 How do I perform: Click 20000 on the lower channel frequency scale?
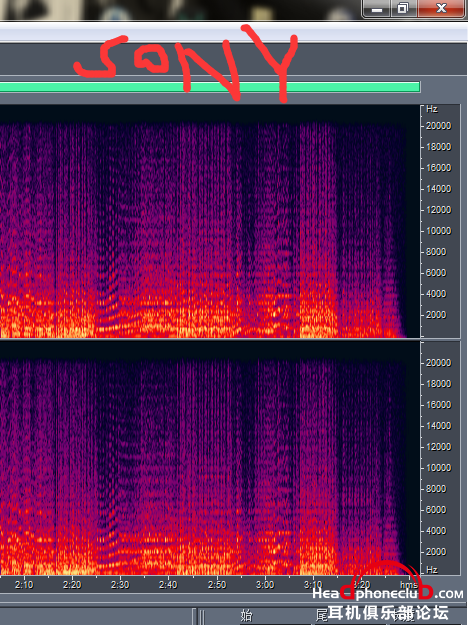coord(439,363)
